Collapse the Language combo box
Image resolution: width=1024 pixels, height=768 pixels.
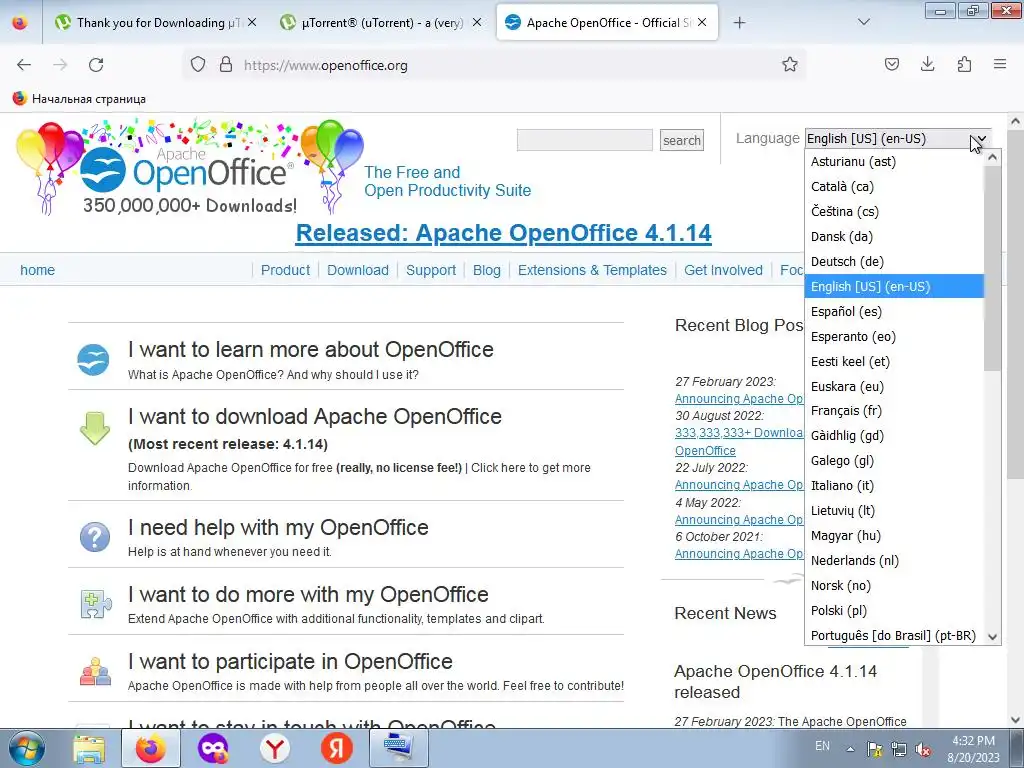(898, 138)
